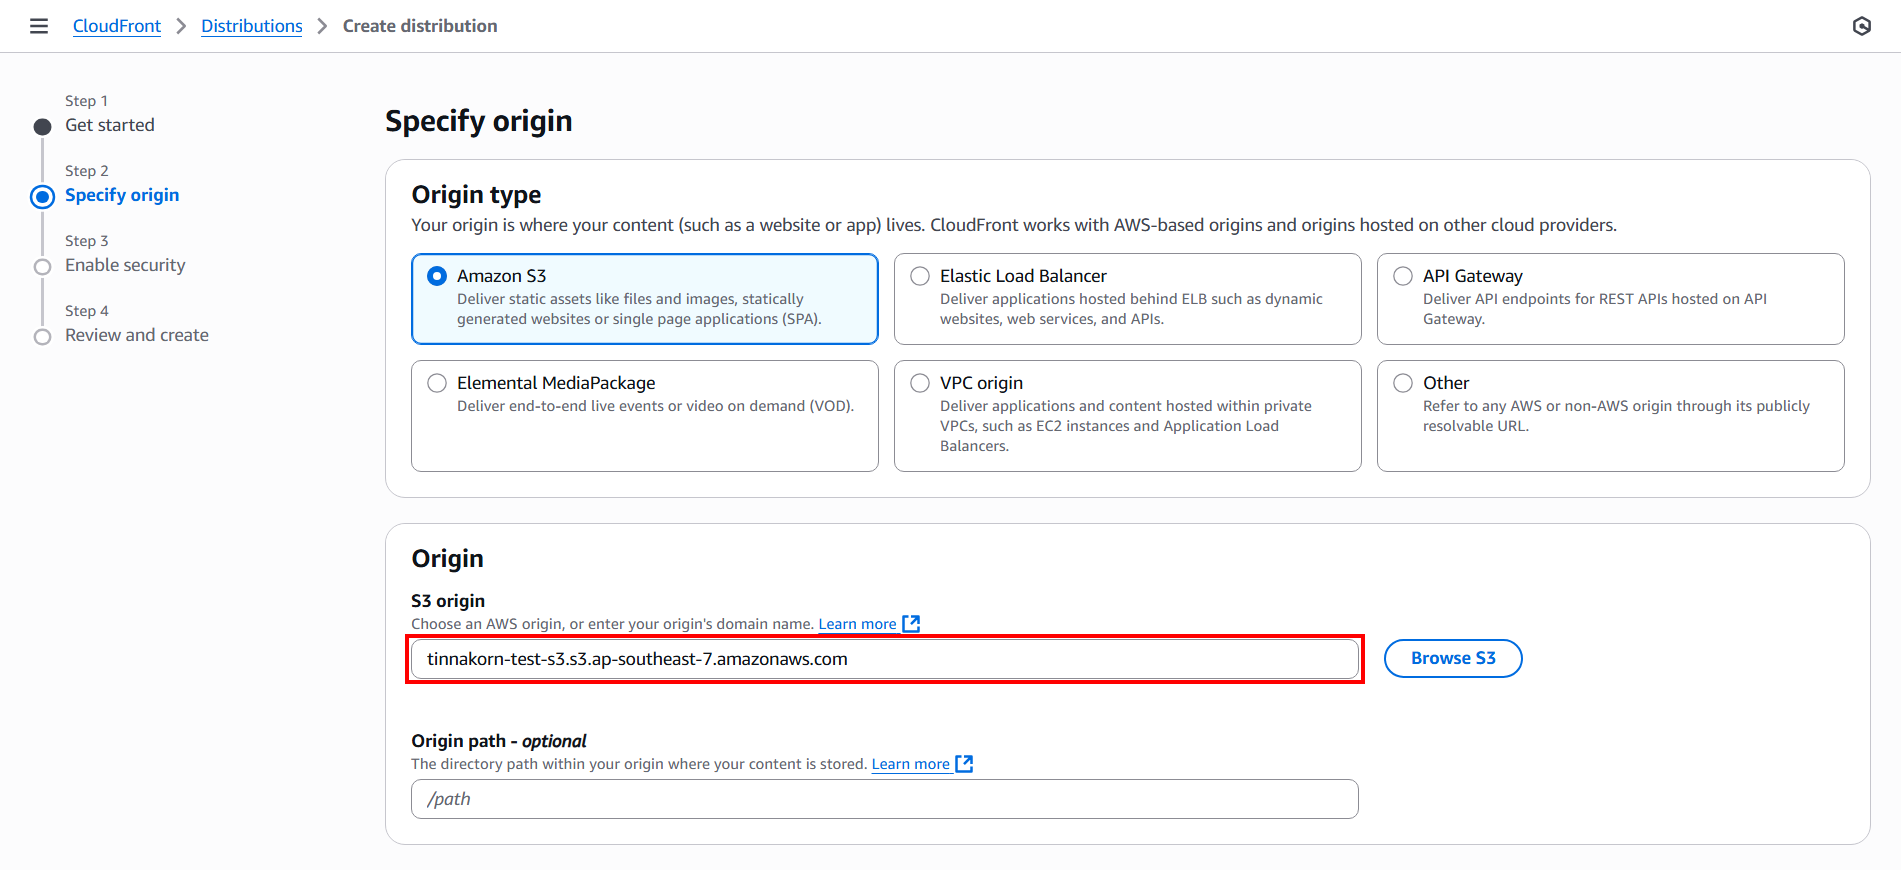Jump to the Review and create step
The image size is (1901, 870).
click(137, 335)
